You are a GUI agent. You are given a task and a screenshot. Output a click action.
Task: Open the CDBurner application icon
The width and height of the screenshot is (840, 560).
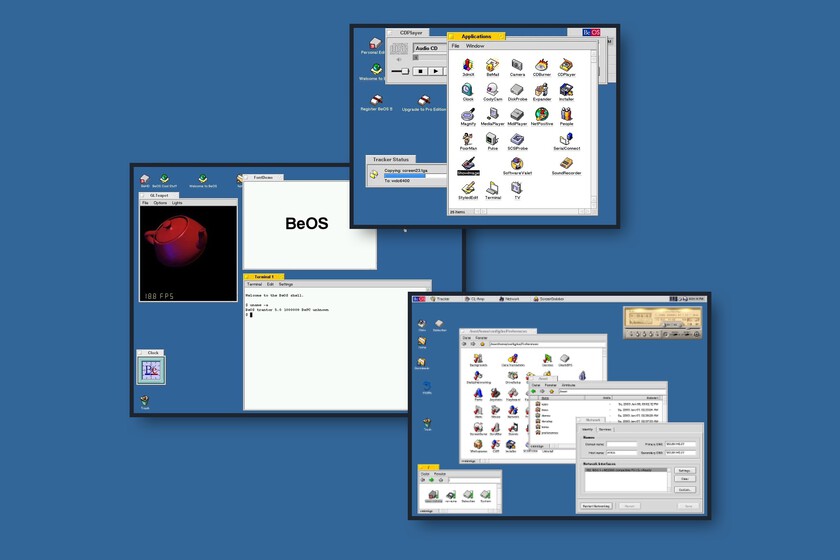point(542,66)
